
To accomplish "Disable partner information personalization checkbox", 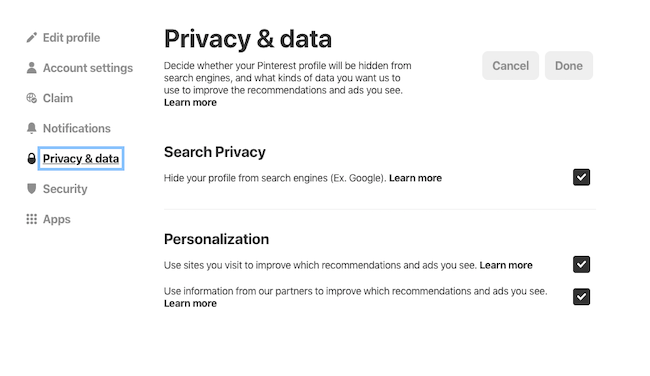I will (x=581, y=297).
